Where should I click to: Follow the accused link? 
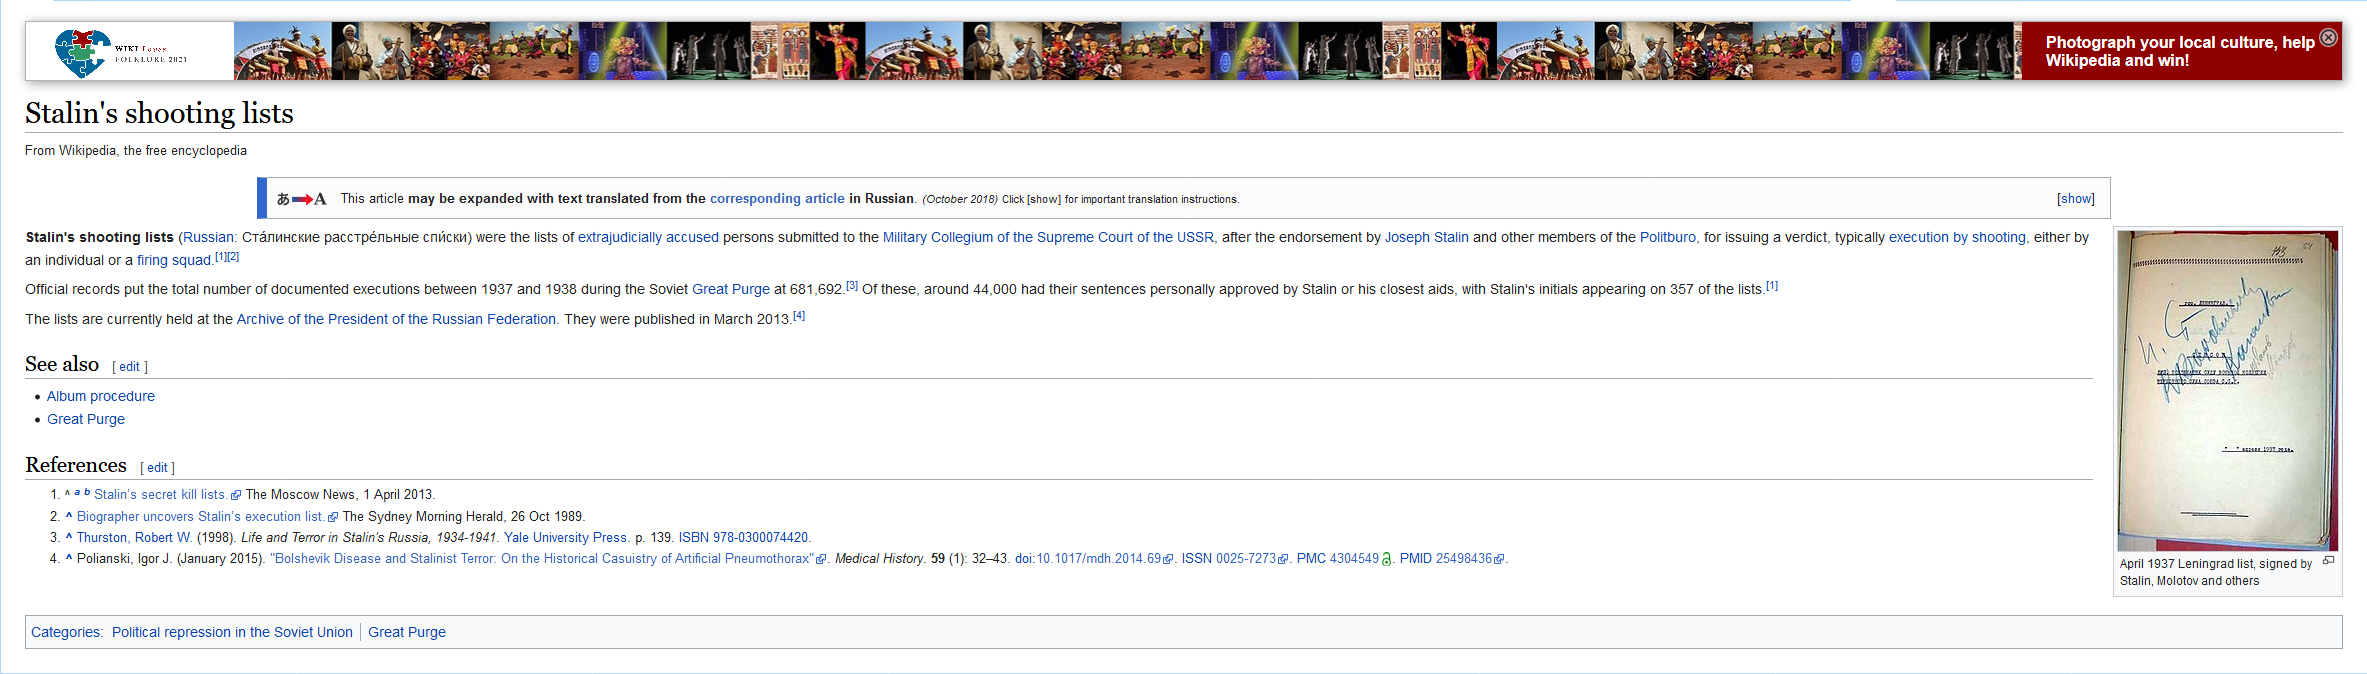pyautogui.click(x=692, y=238)
